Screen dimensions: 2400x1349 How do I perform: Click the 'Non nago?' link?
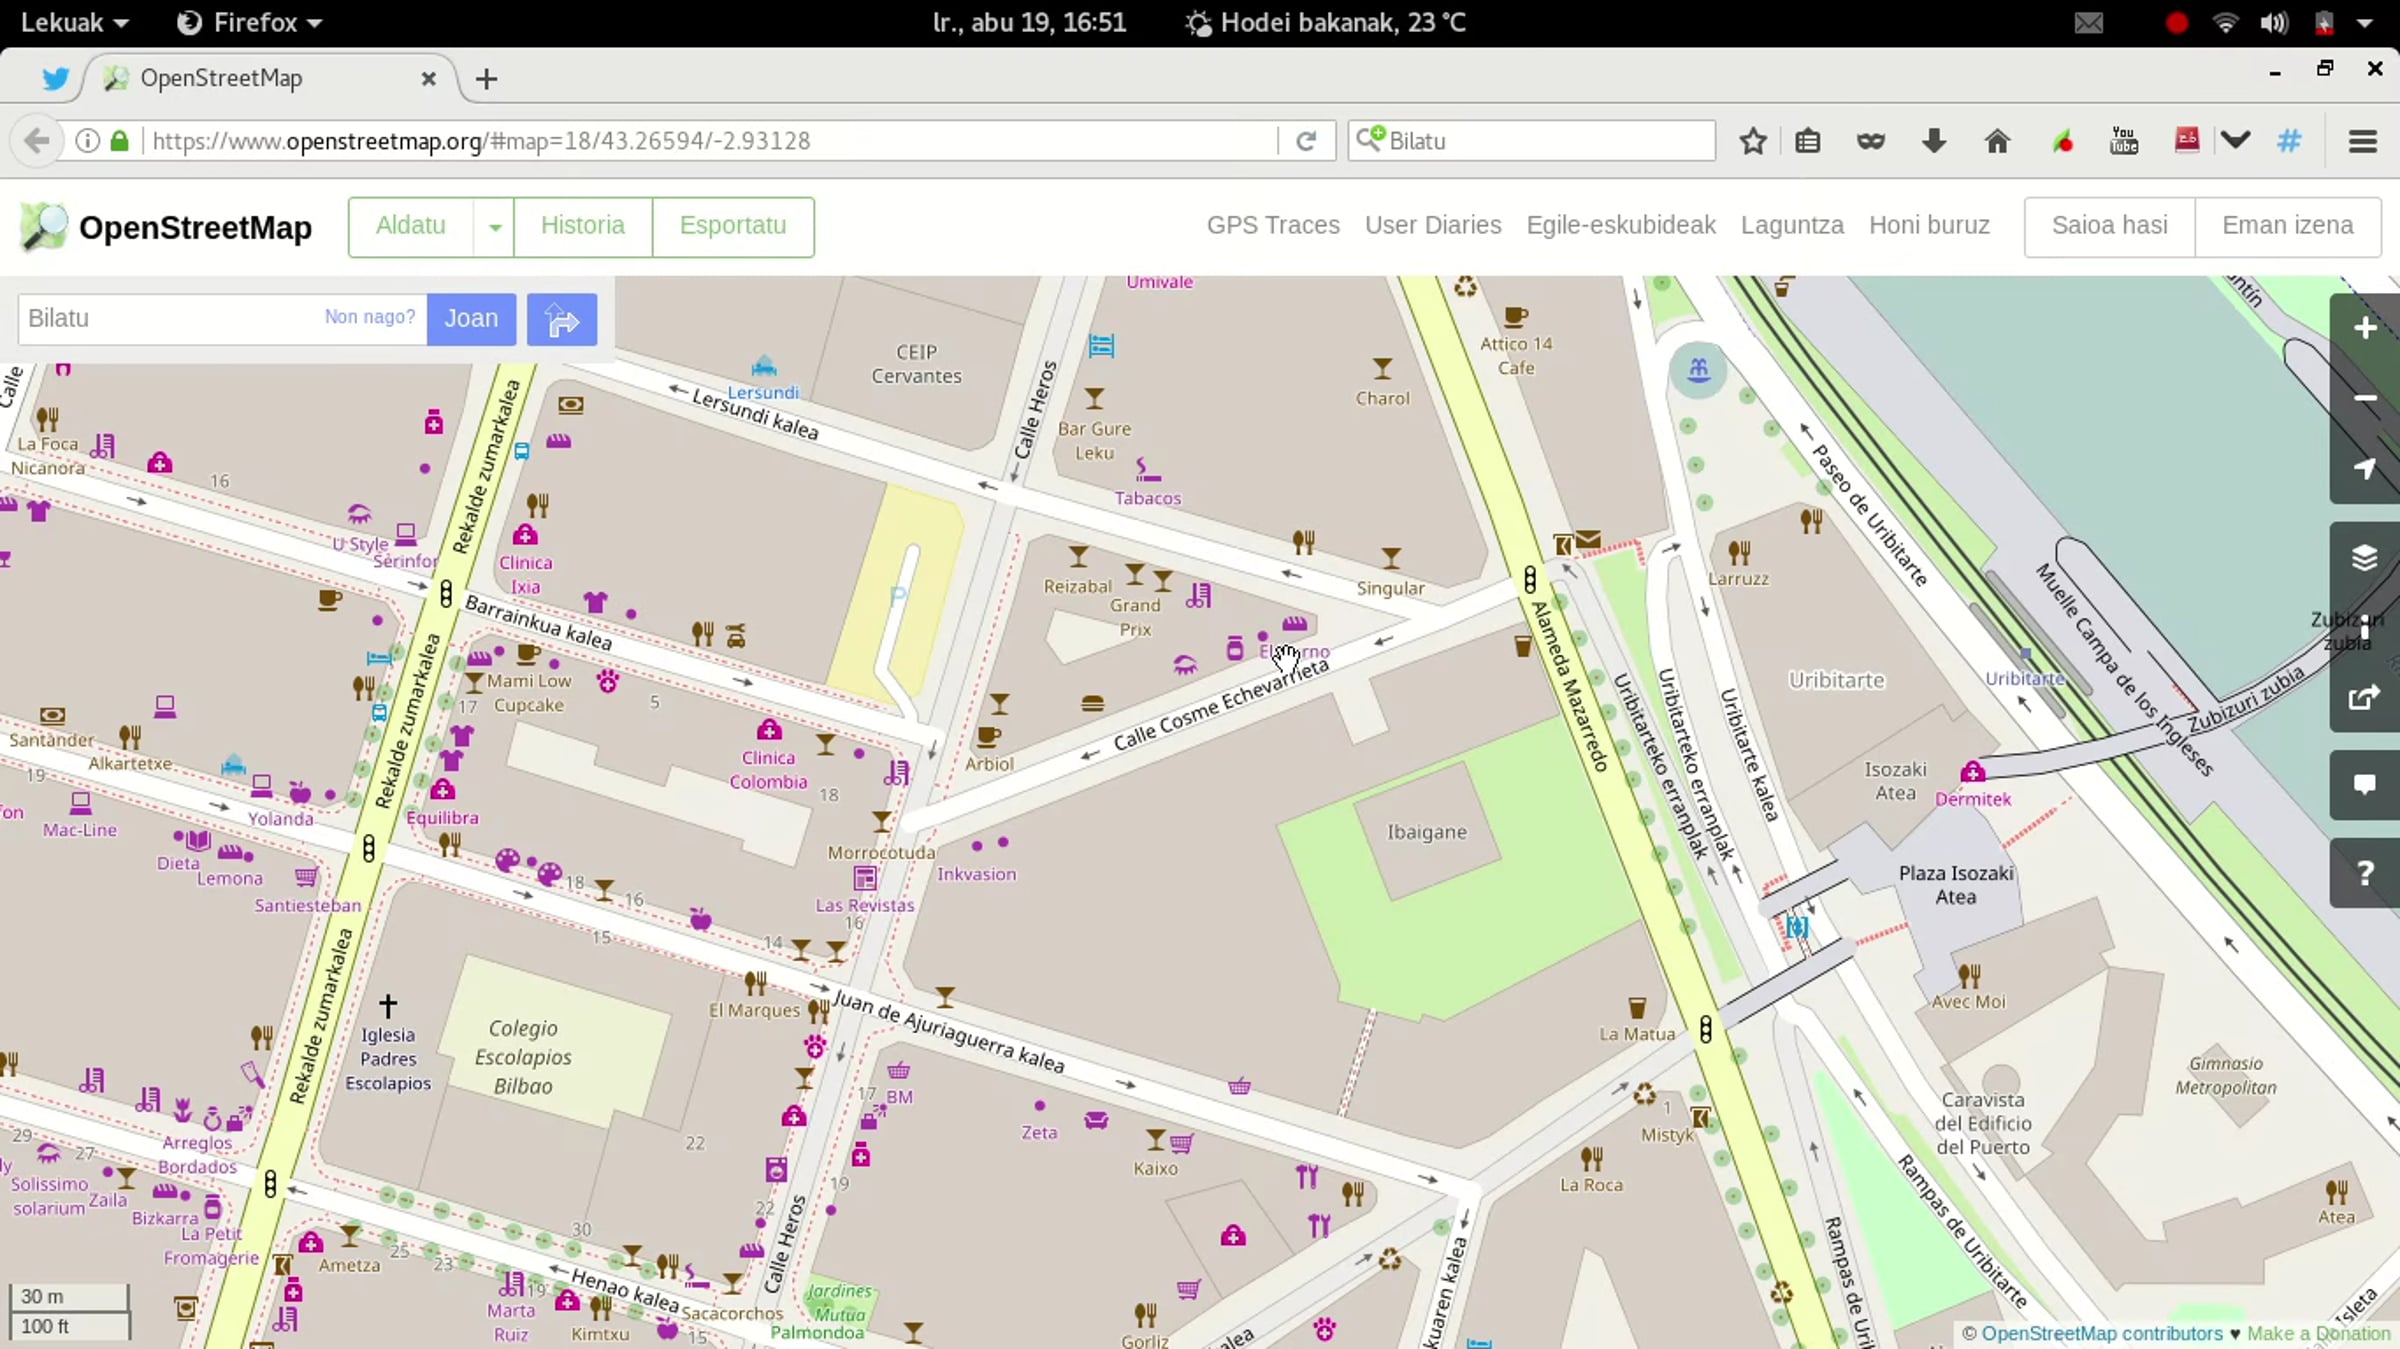369,317
